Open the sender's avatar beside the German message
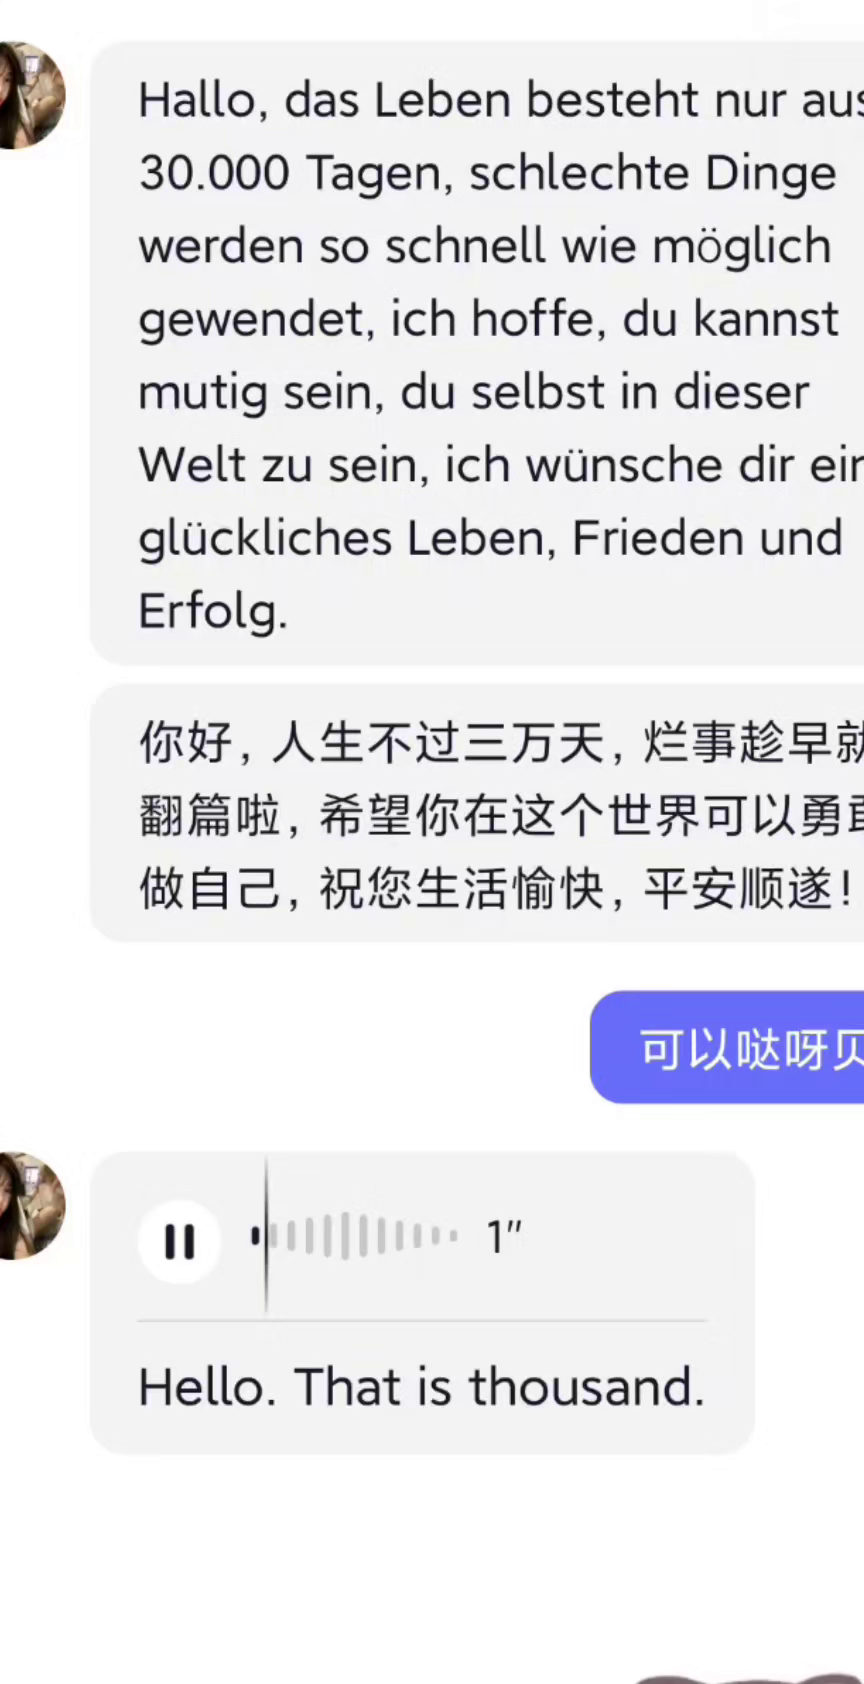Image resolution: width=864 pixels, height=1684 pixels. pyautogui.click(x=30, y=95)
